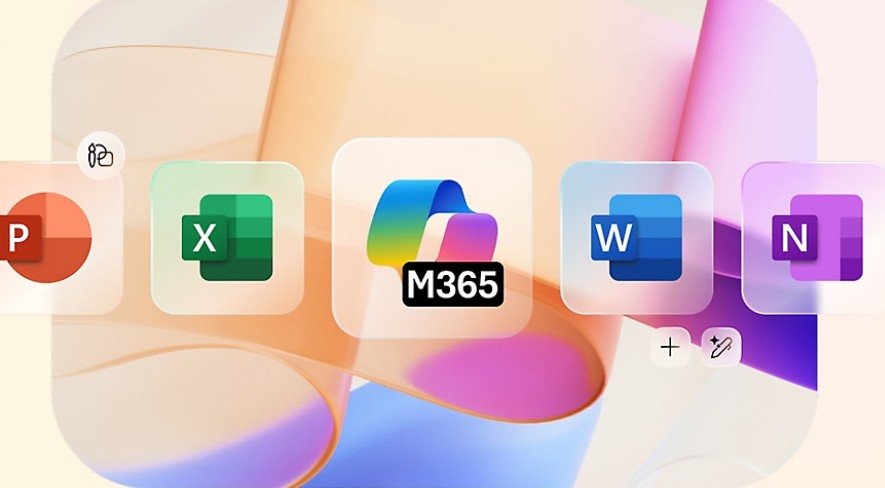Screen dimensions: 885x488
Task: Click the white W letter on Word
Action: [613, 240]
